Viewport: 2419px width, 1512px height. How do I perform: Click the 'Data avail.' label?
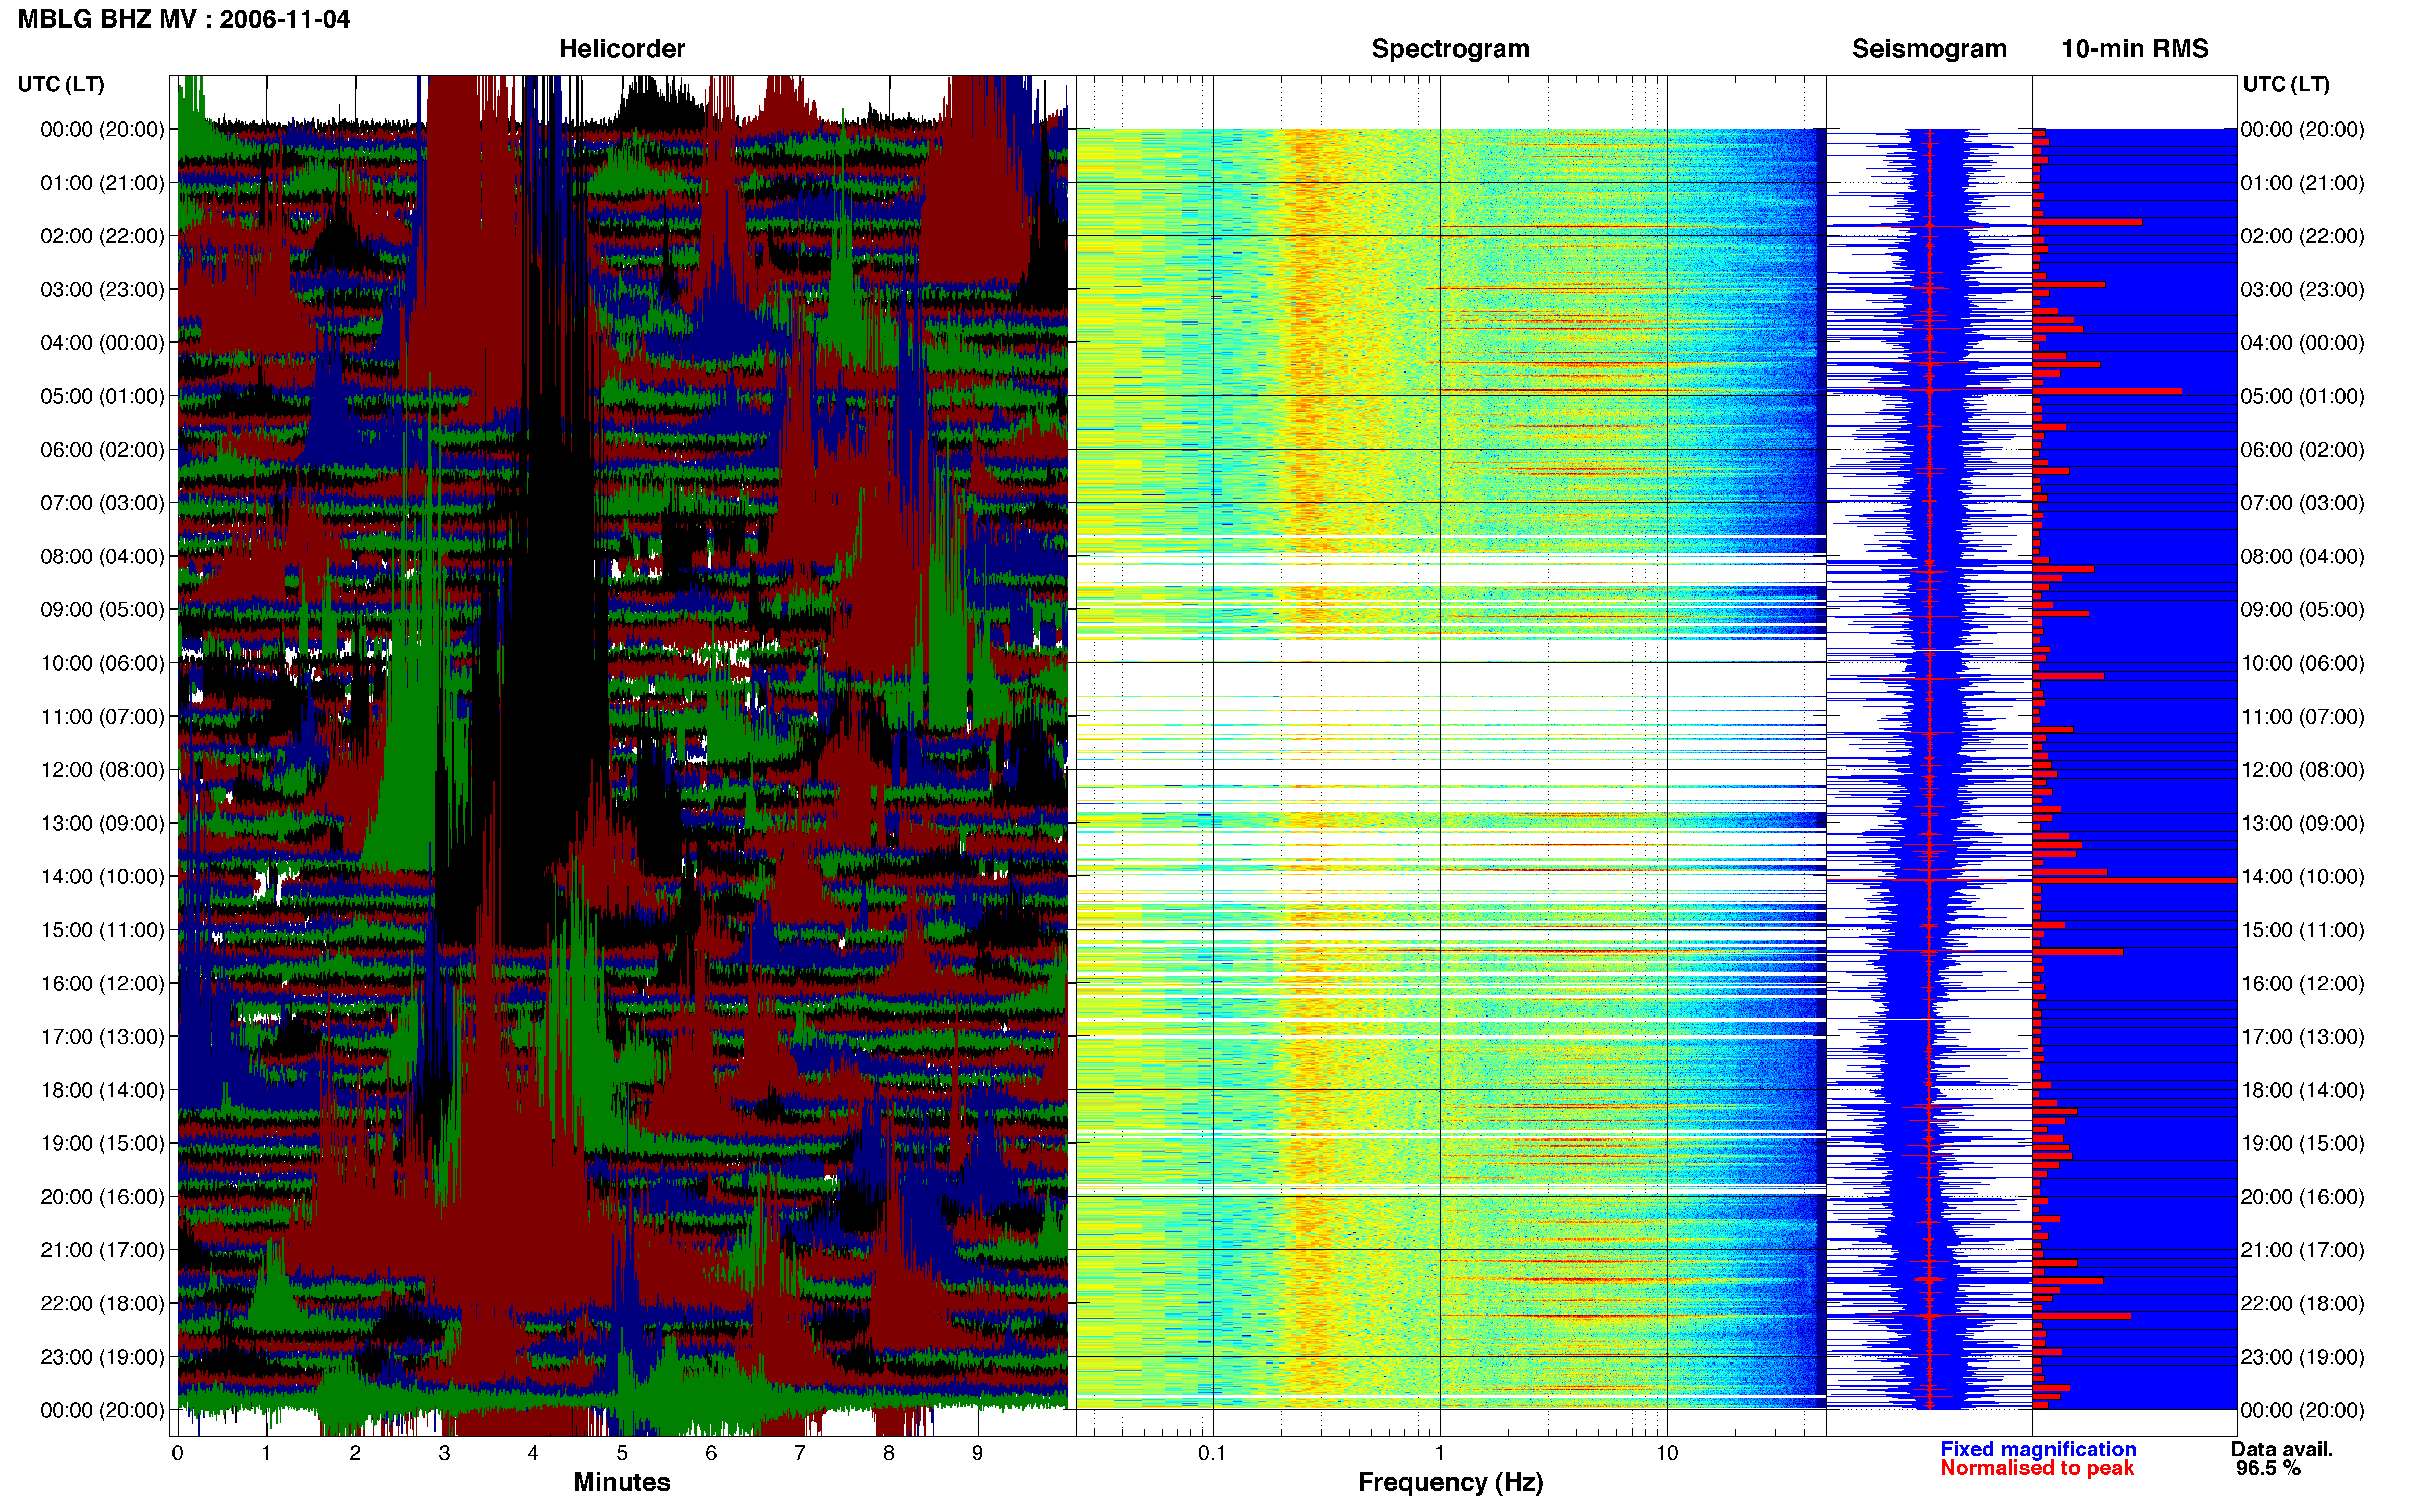(2282, 1449)
